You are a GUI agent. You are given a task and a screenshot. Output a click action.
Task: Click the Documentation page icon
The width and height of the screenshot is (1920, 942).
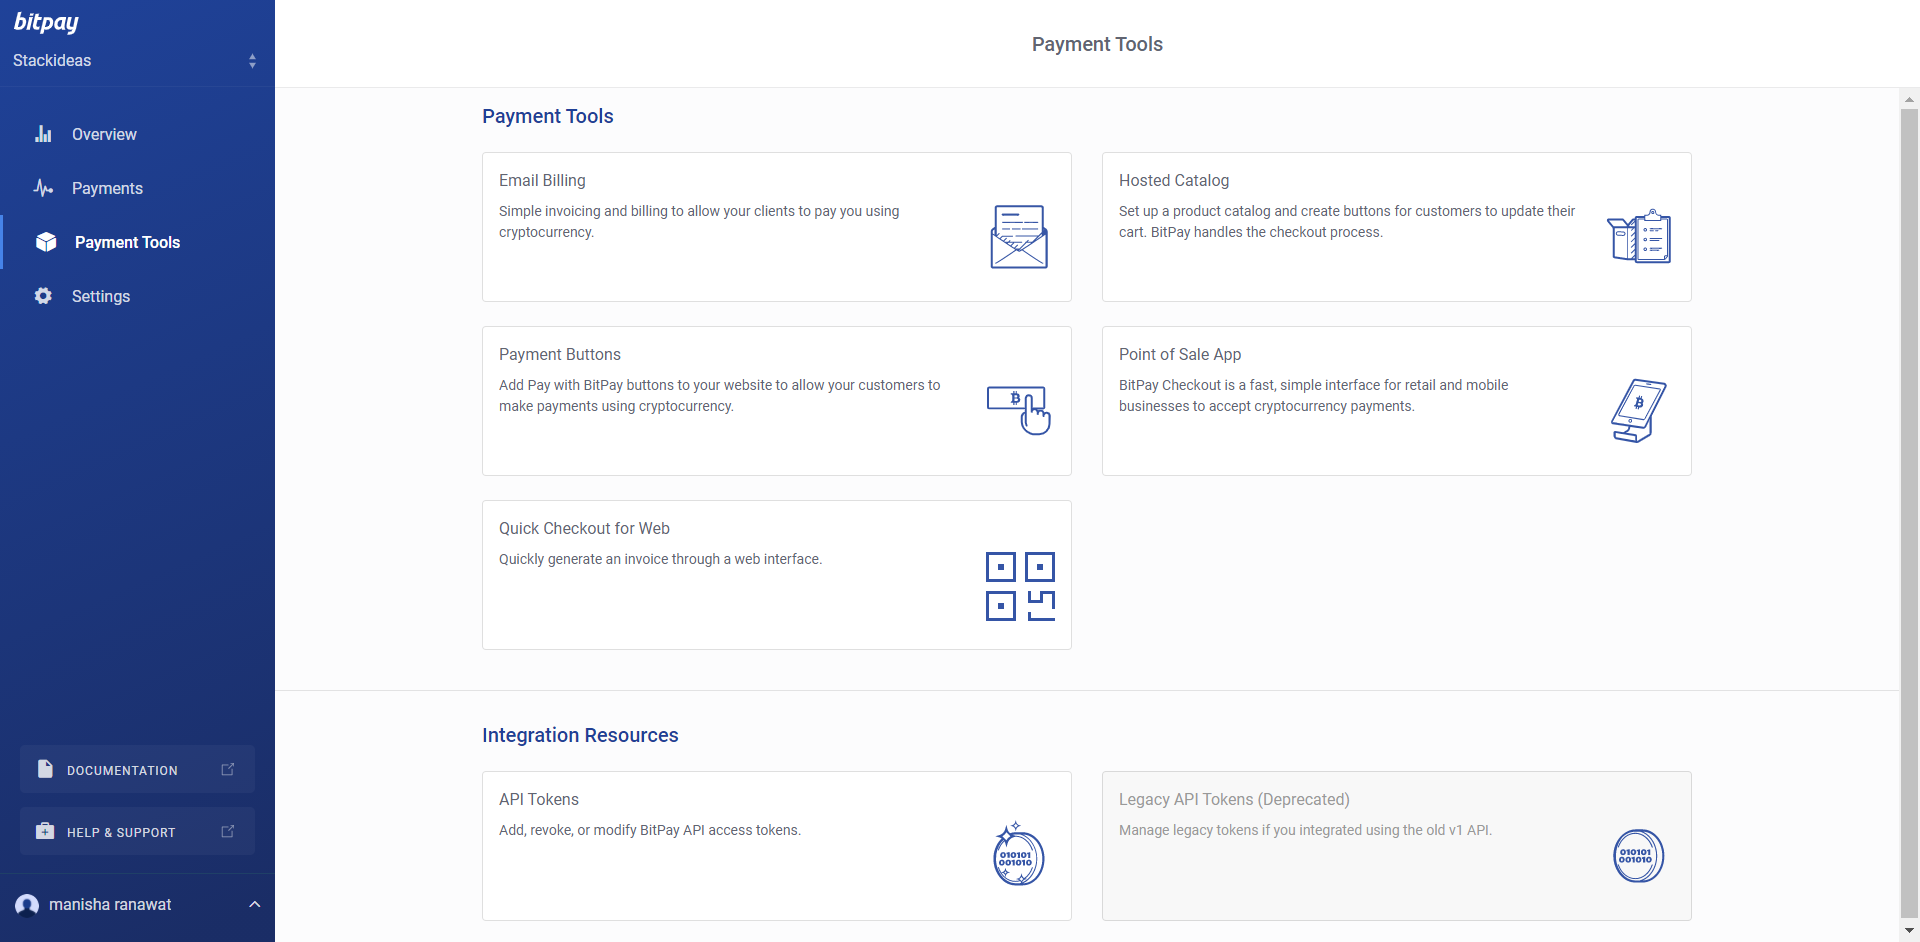coord(45,769)
